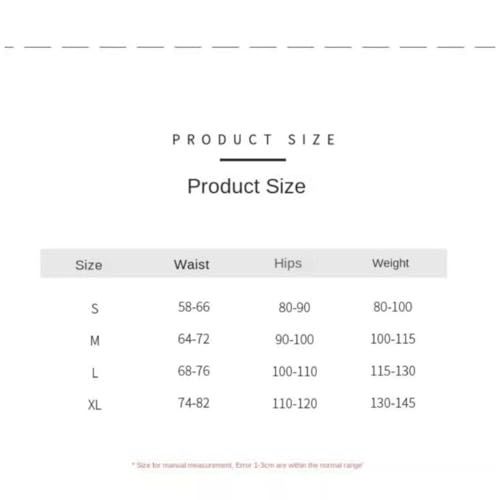Click the Waist column header
The height and width of the screenshot is (500, 500).
click(x=192, y=265)
